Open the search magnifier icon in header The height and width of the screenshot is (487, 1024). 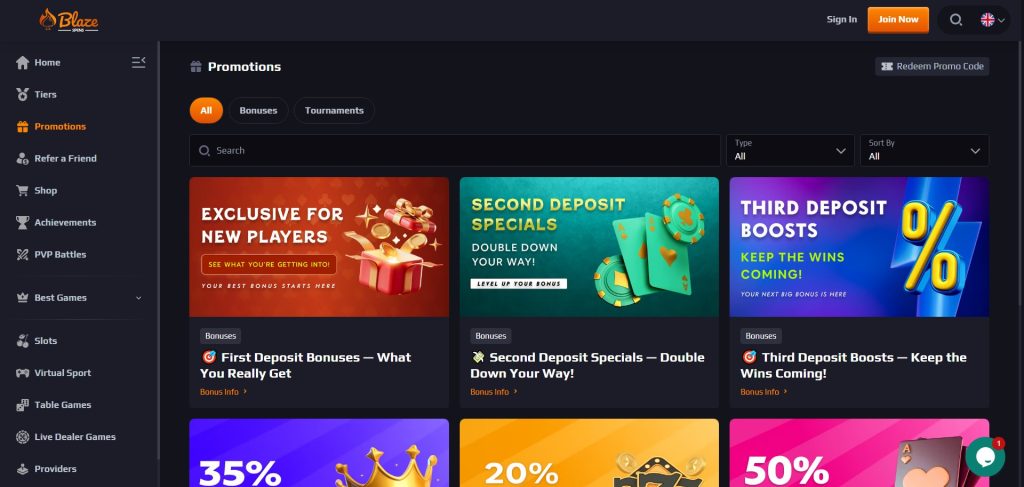(955, 20)
